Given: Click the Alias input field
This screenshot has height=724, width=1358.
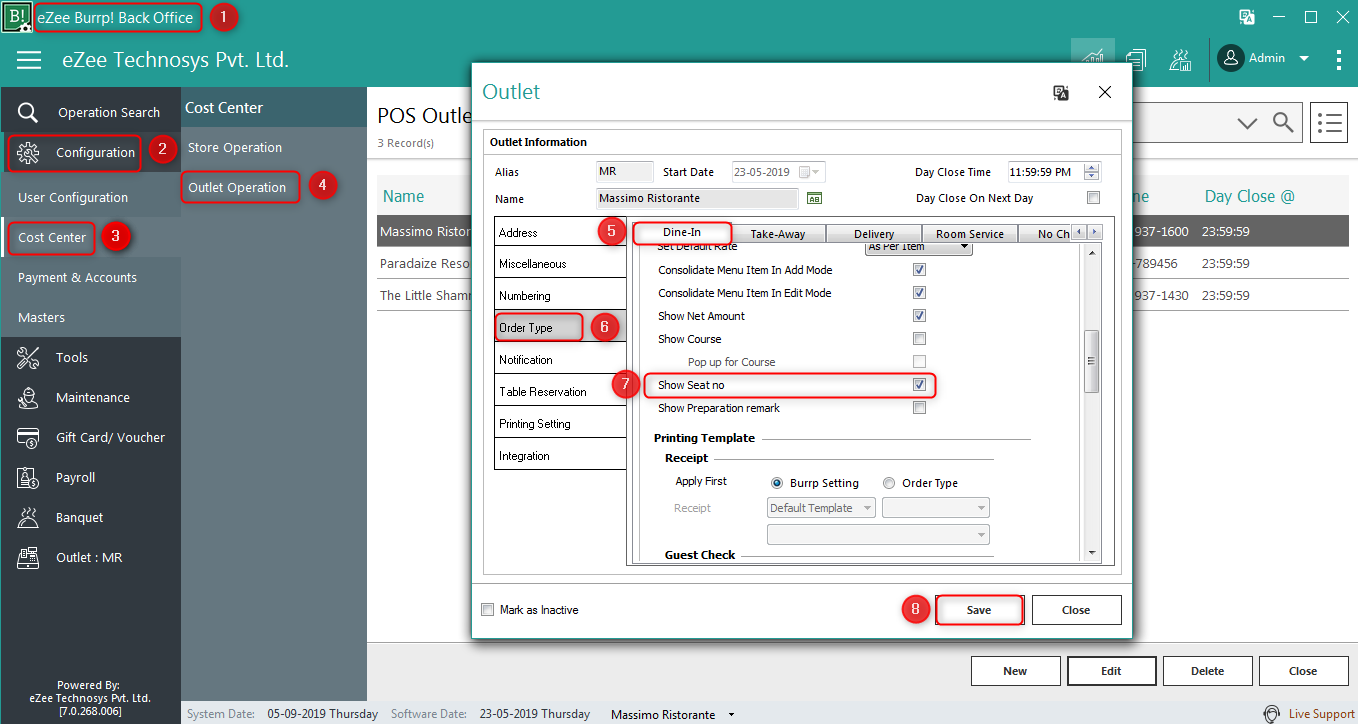Looking at the screenshot, I should pyautogui.click(x=625, y=172).
